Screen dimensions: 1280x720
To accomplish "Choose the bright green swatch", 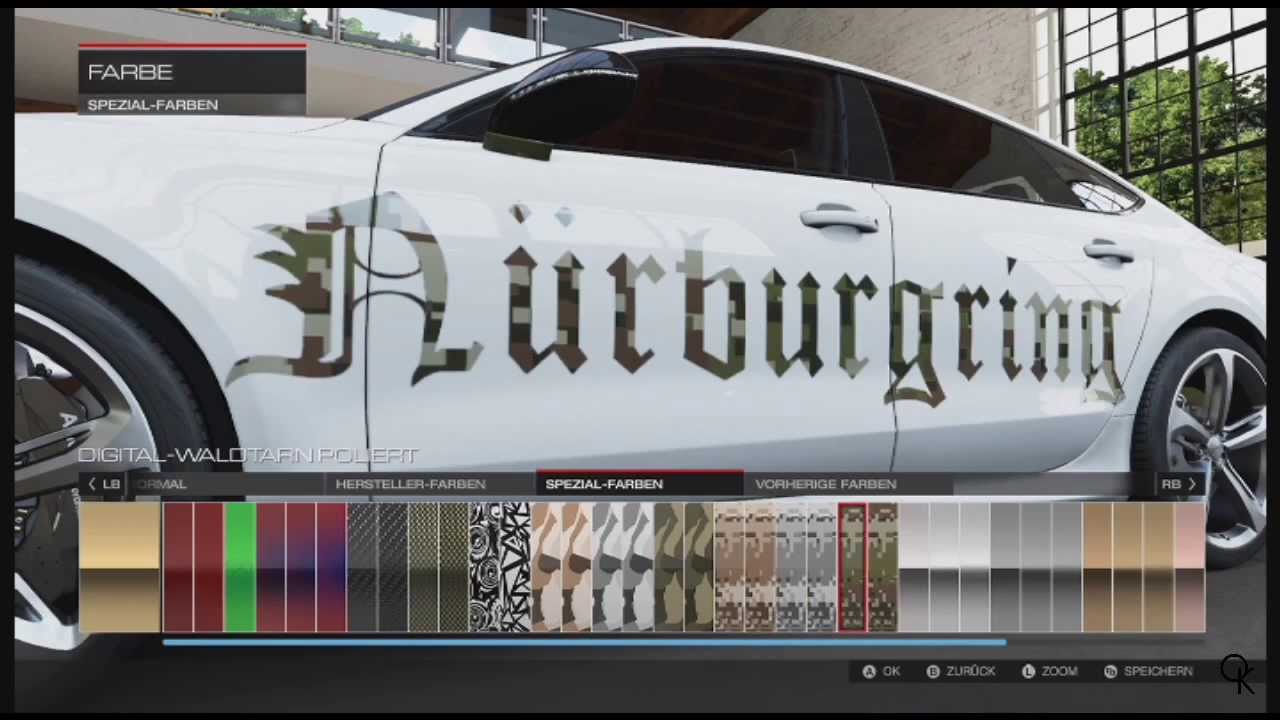I will [x=240, y=567].
